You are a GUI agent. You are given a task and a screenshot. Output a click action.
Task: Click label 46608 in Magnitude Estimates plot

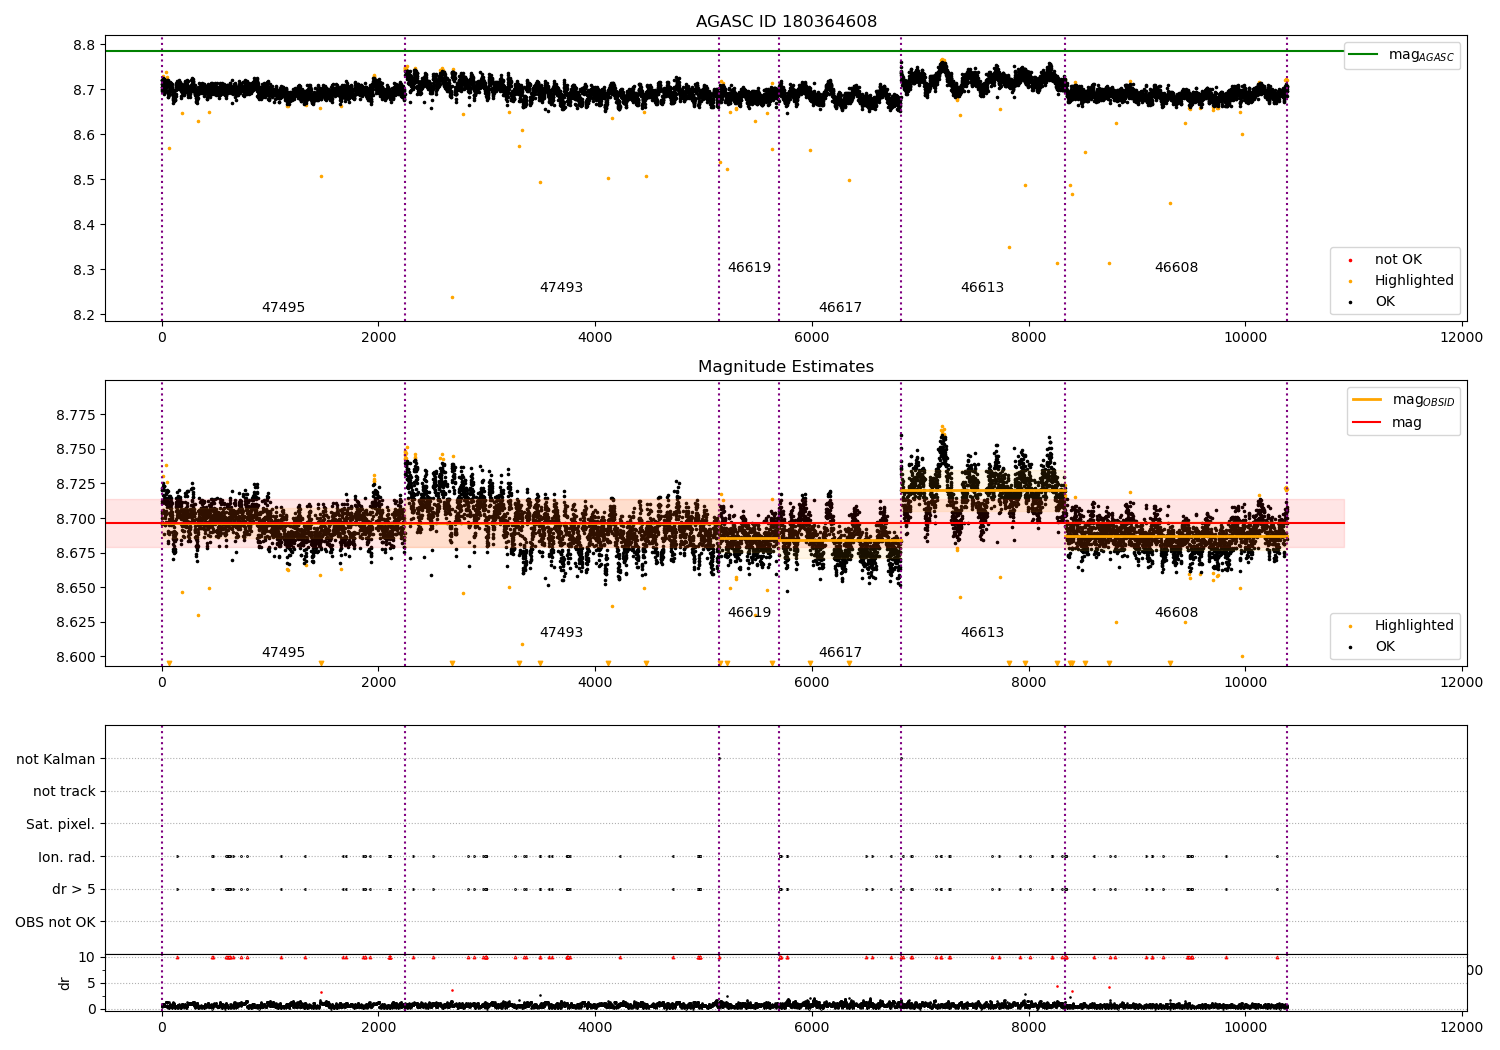[x=1176, y=613]
